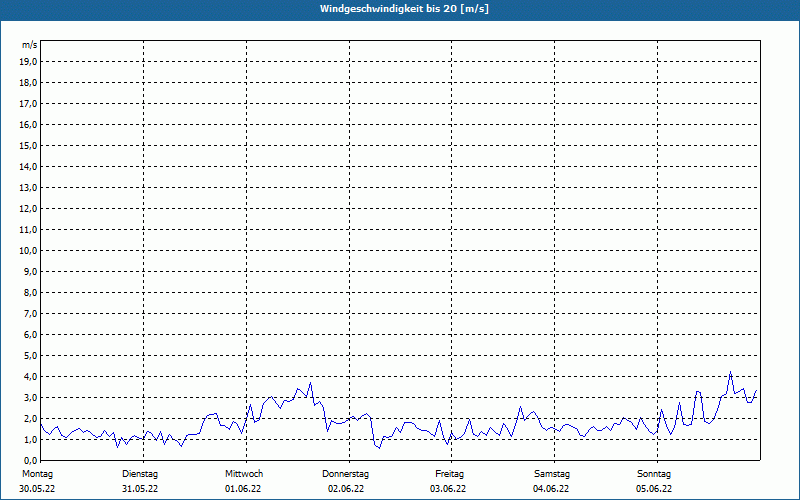The height and width of the screenshot is (500, 800).
Task: Select the 'Sonntag' day label
Action: (x=654, y=474)
